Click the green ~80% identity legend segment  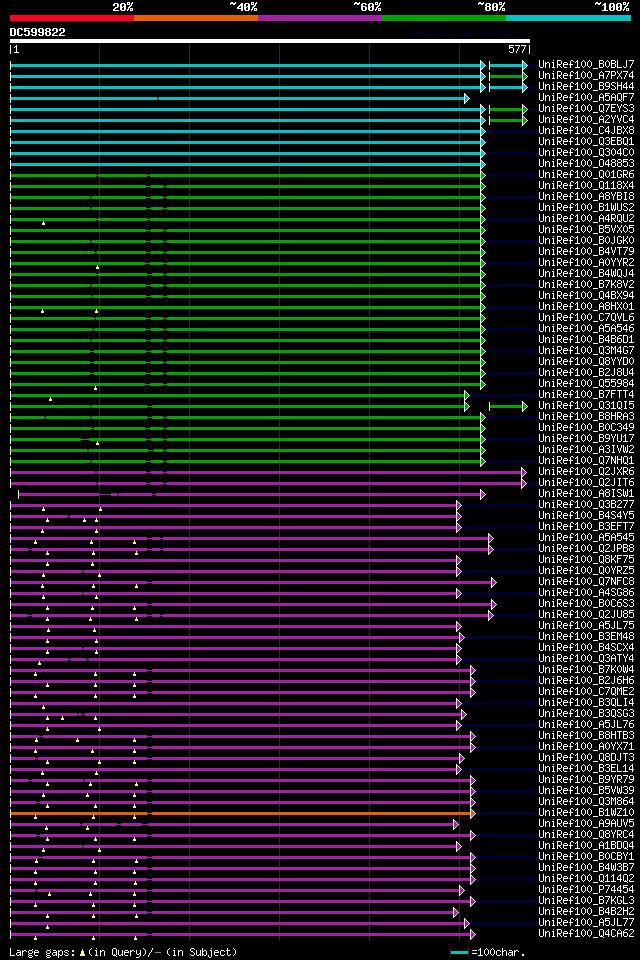coord(444,18)
